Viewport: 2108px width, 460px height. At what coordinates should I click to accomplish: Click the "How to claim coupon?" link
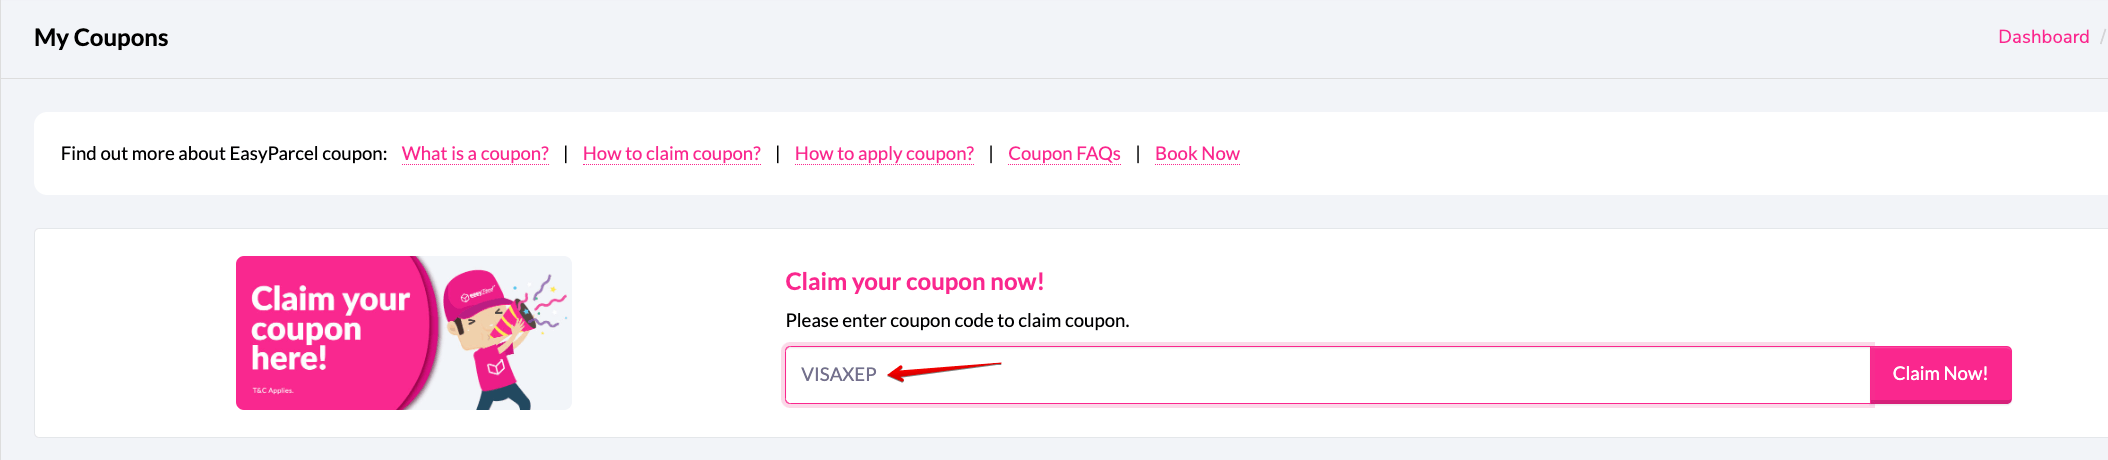click(672, 153)
